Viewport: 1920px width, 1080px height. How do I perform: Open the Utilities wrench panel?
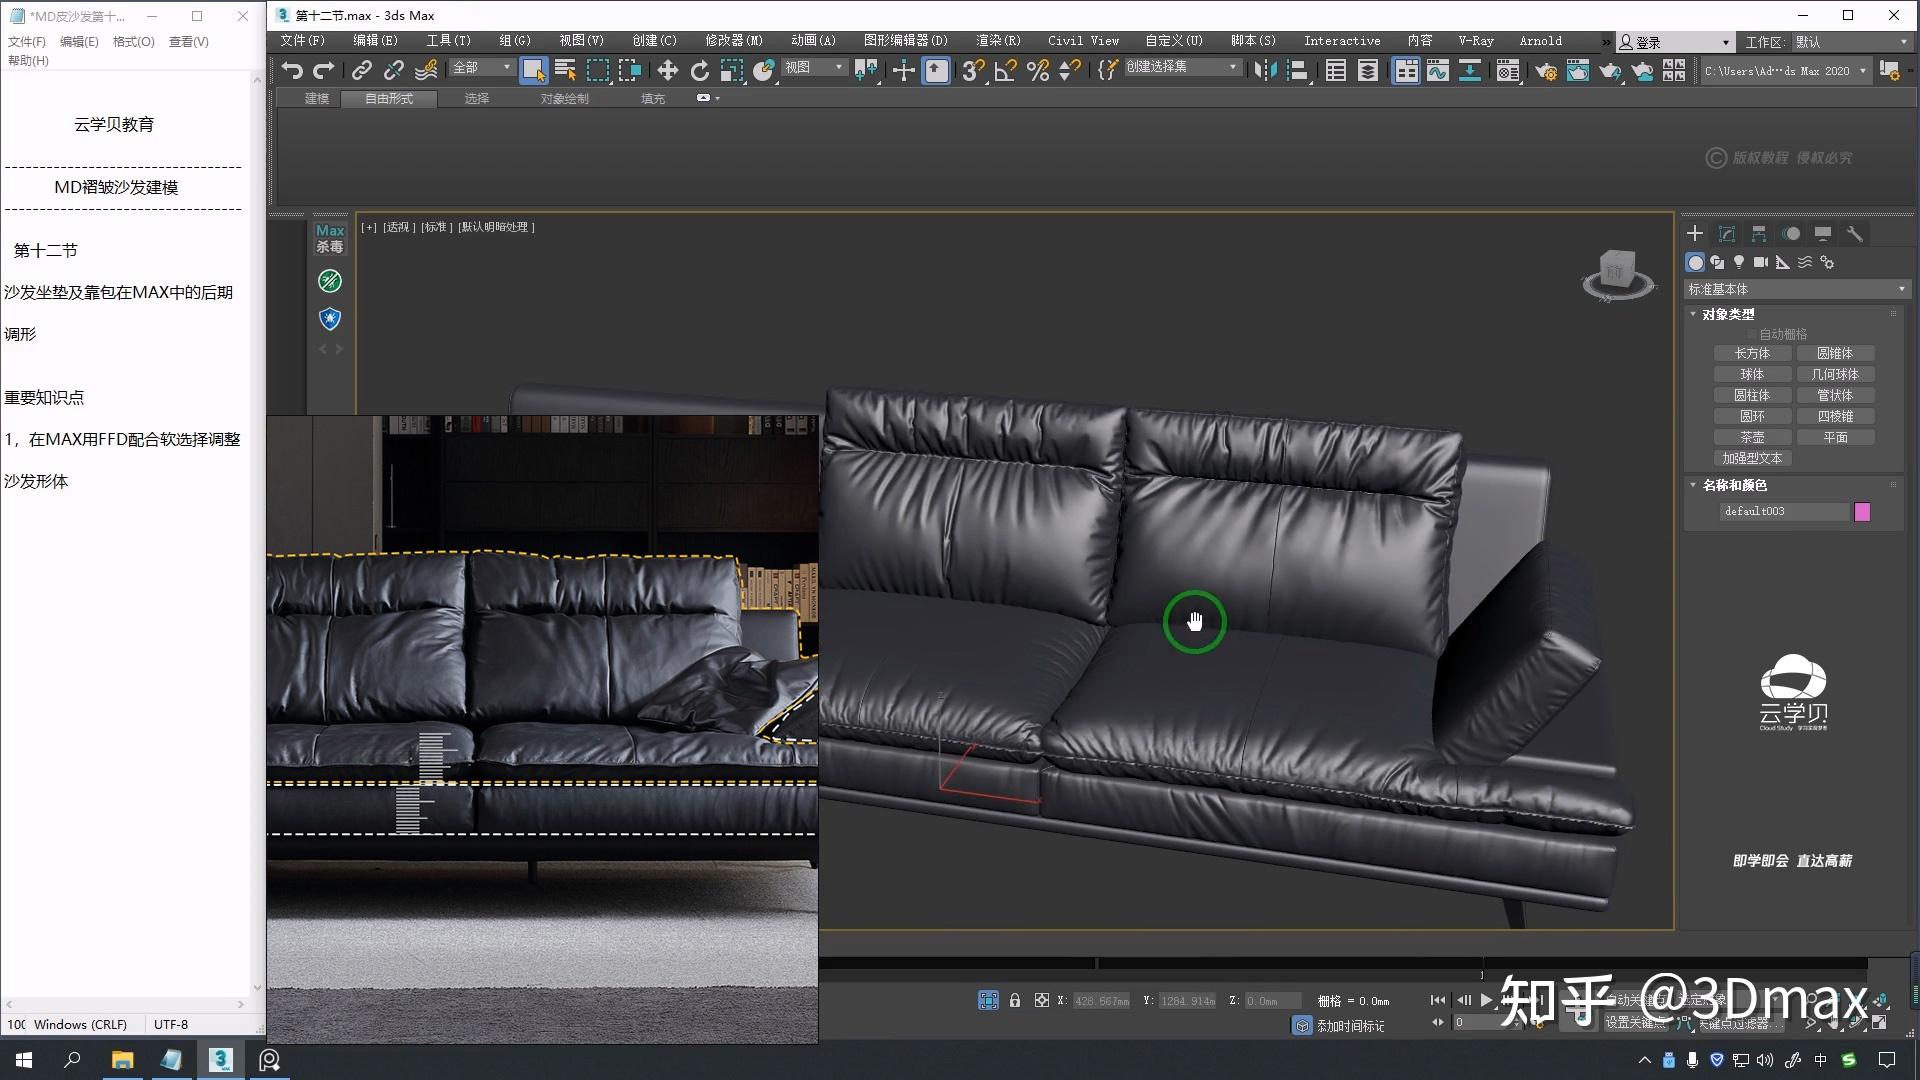tap(1854, 234)
